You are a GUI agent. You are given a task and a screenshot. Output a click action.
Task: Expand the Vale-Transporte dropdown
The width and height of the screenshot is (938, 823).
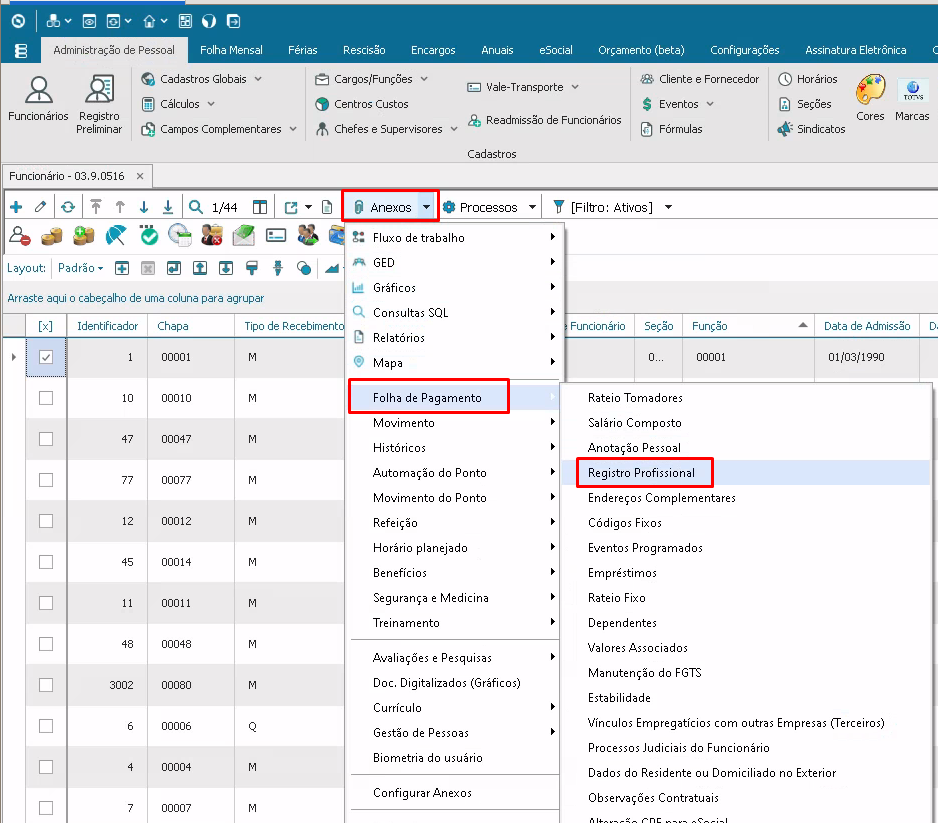pyautogui.click(x=575, y=87)
